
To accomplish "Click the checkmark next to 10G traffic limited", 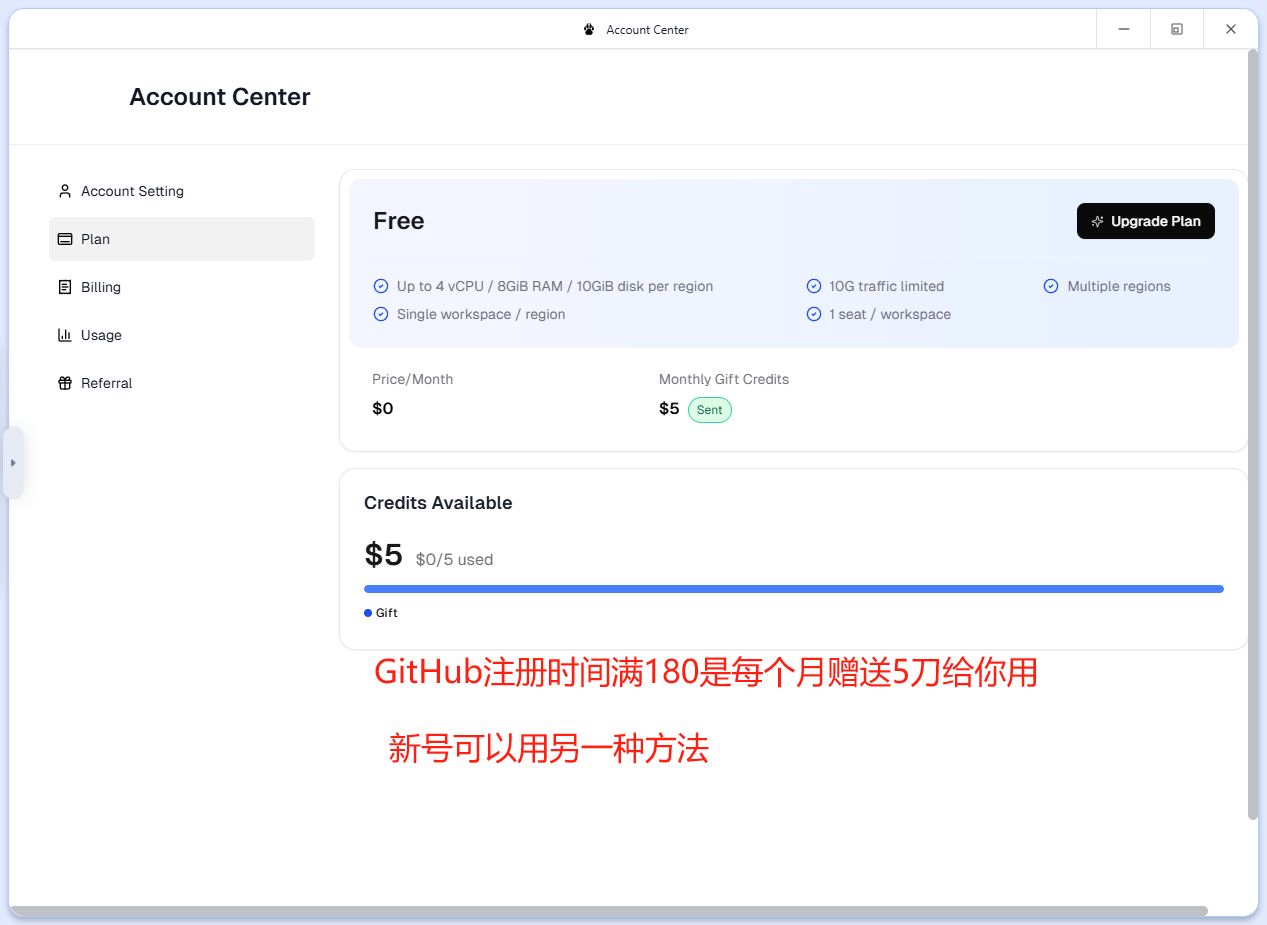I will [813, 286].
